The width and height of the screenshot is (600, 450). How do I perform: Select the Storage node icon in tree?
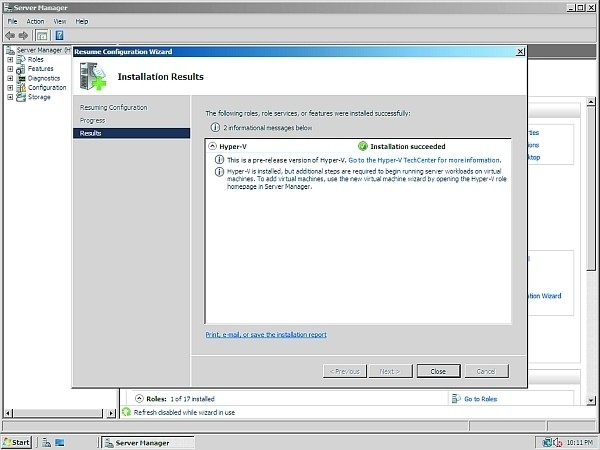tap(21, 97)
